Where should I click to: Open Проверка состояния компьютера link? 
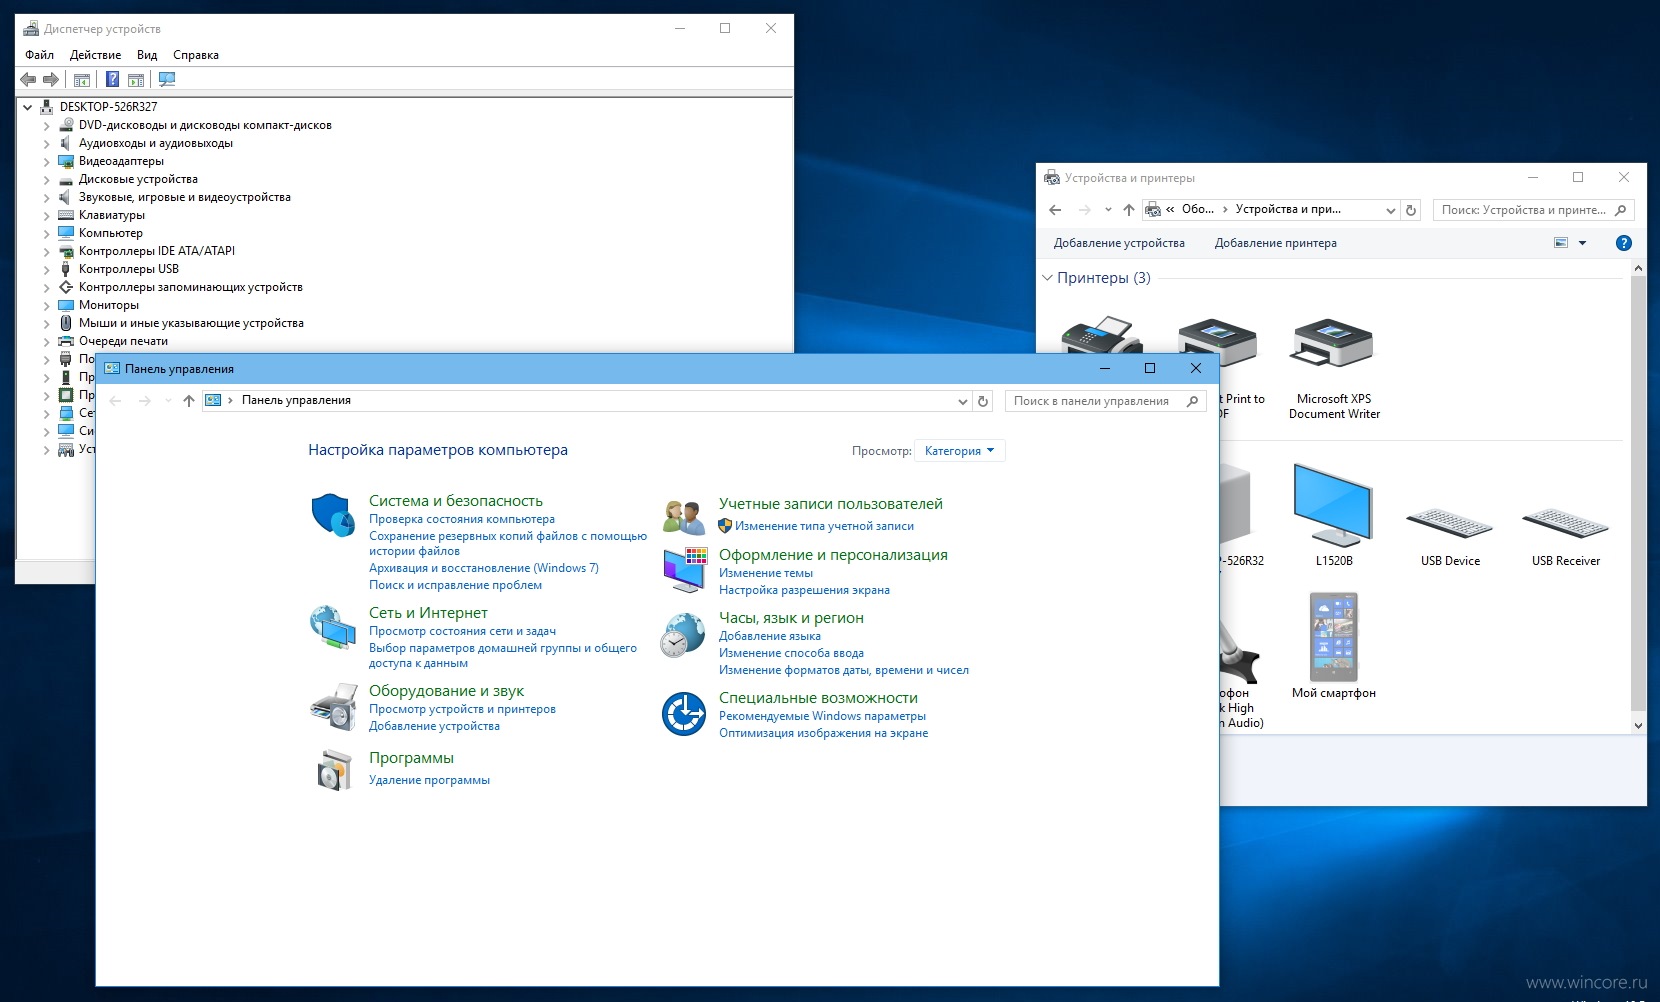coord(462,519)
